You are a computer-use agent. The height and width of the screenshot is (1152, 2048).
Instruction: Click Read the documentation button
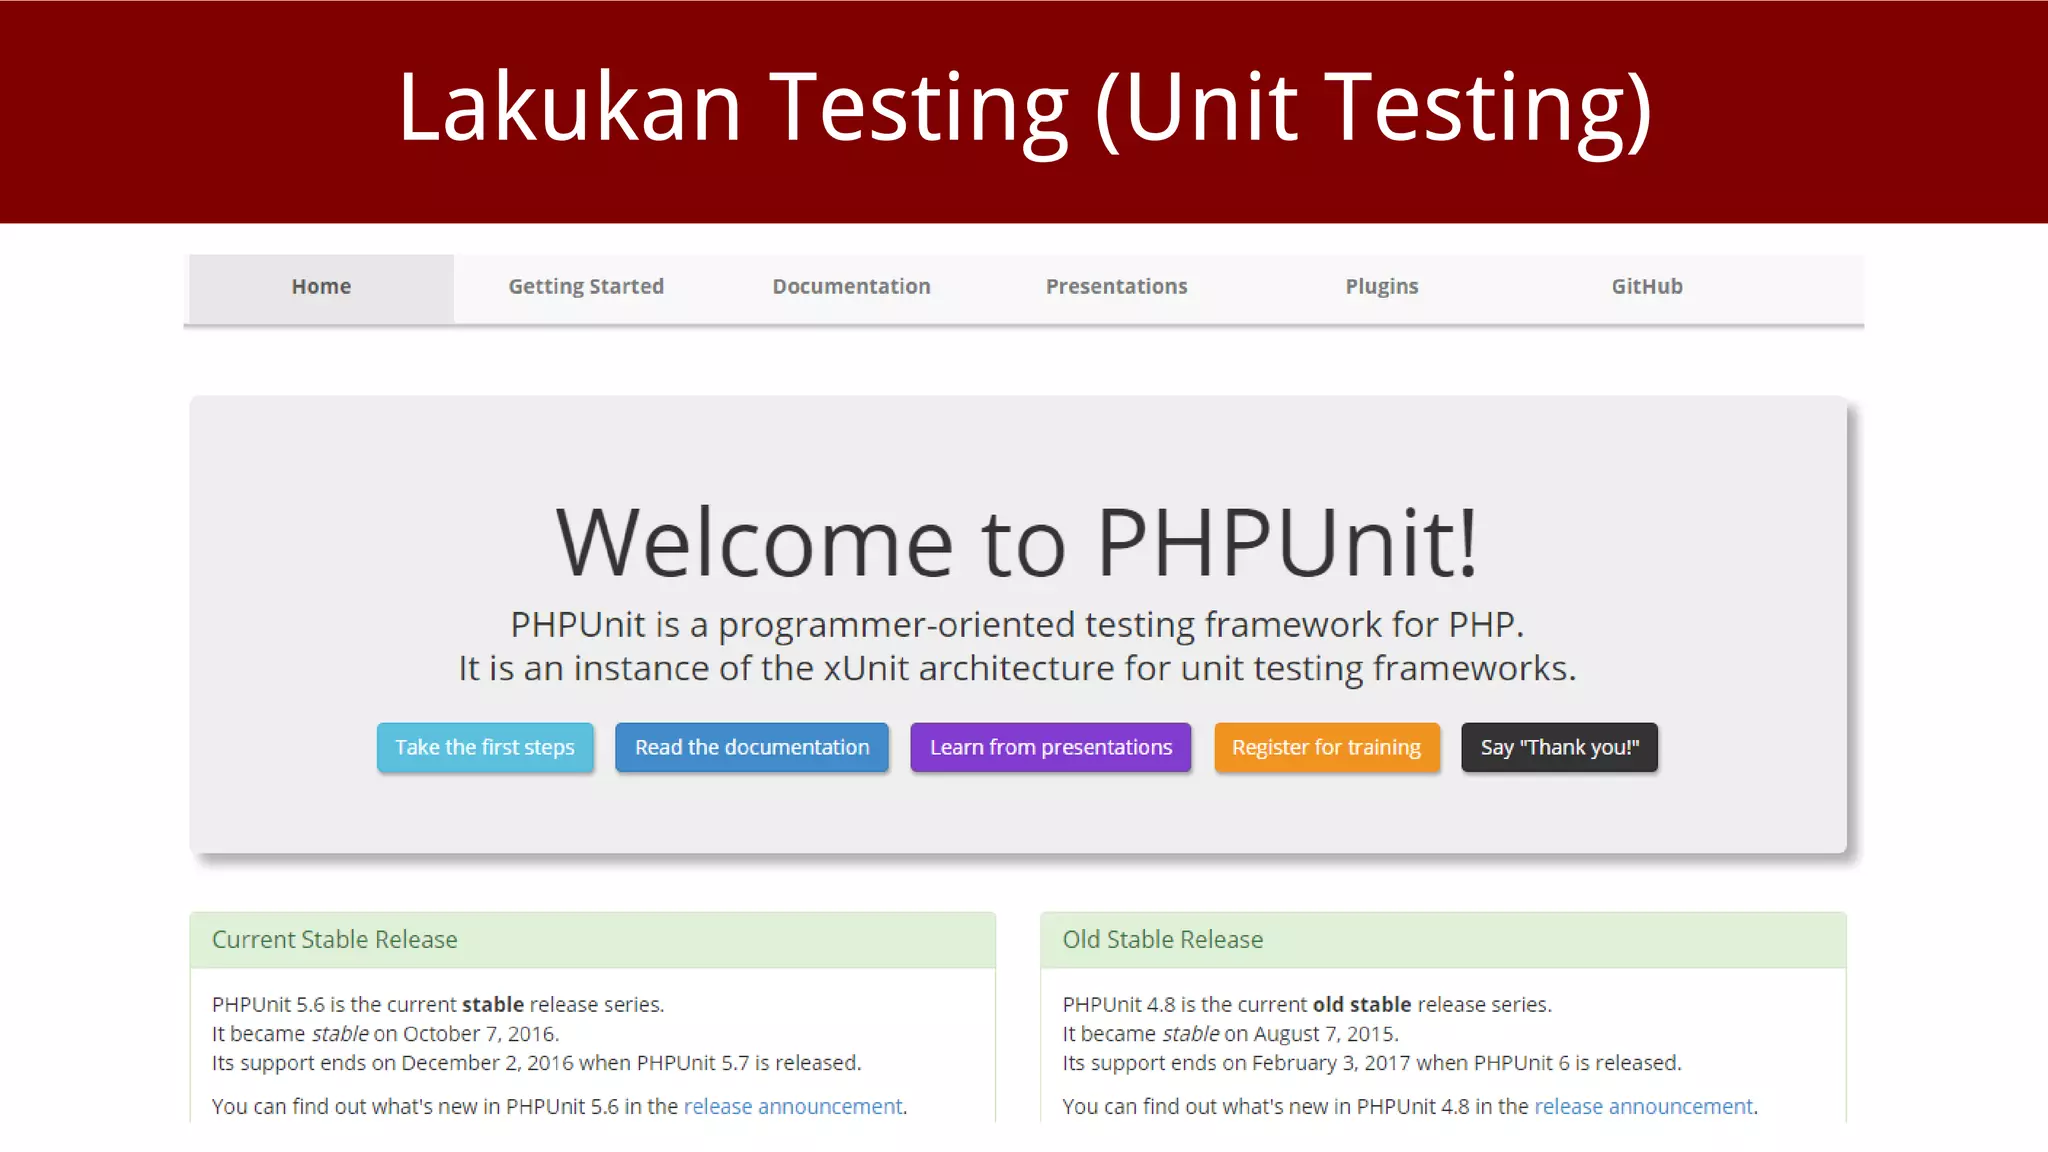752,747
